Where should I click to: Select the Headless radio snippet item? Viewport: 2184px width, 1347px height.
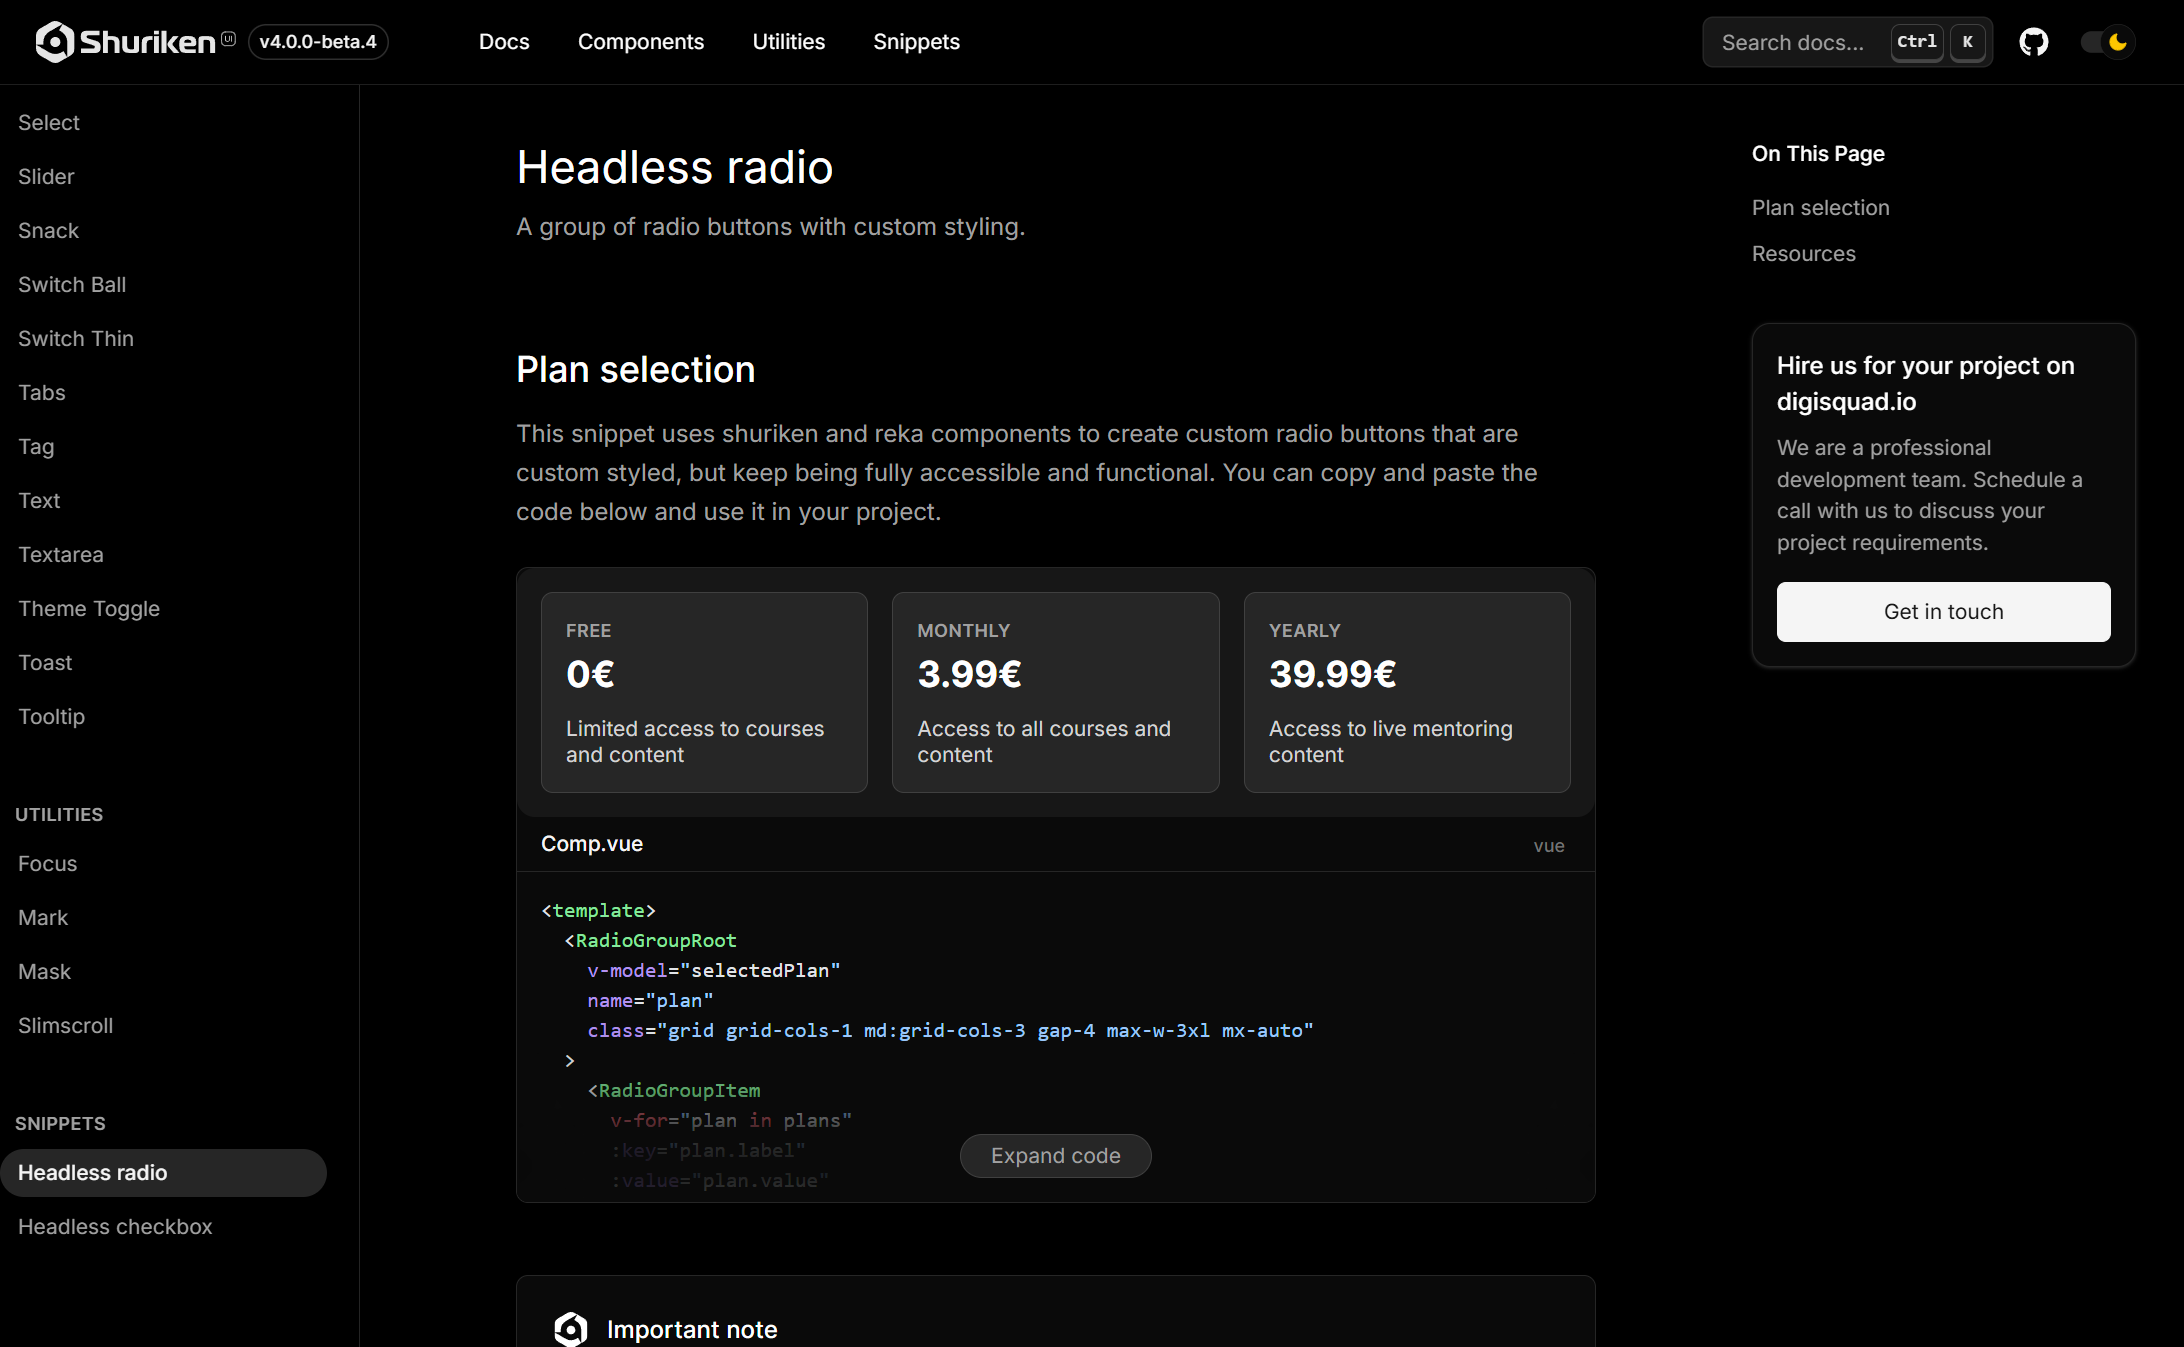(x=163, y=1172)
